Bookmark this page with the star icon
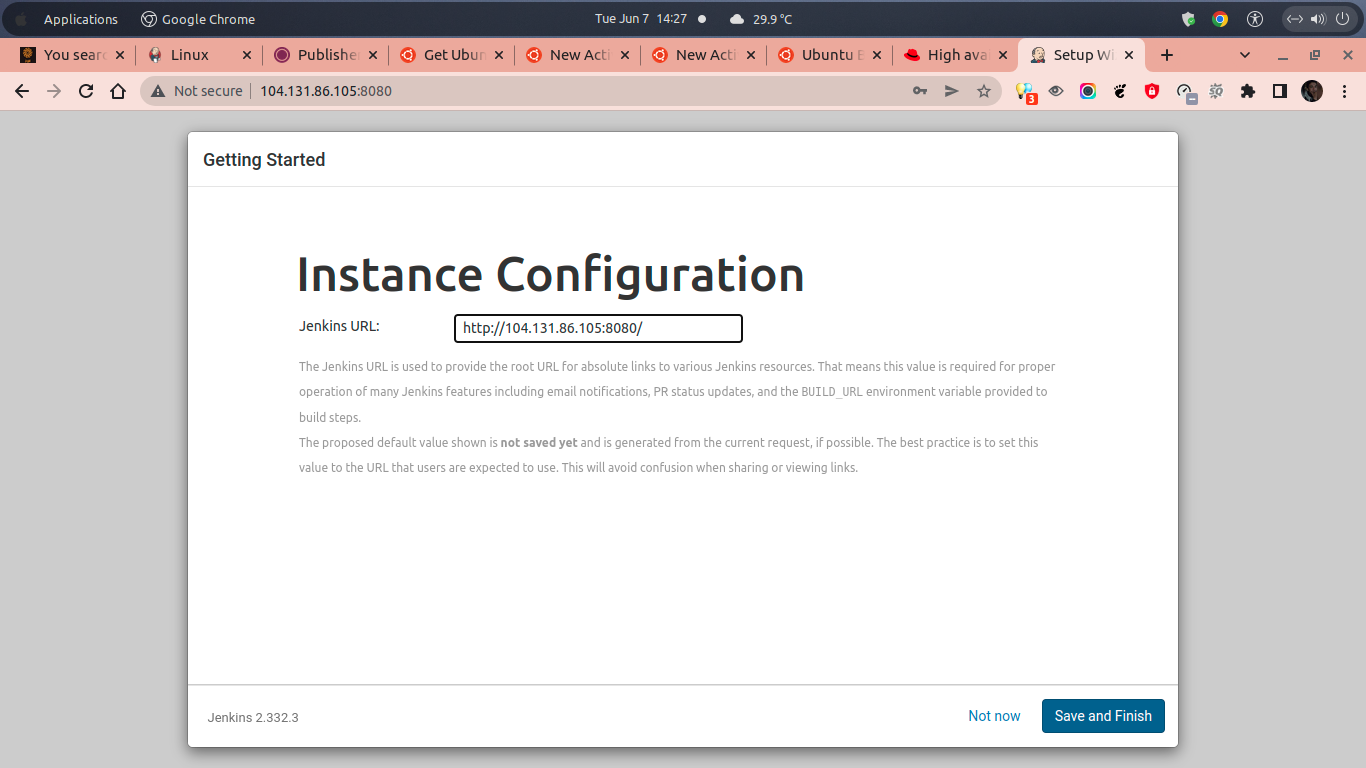This screenshot has width=1366, height=768. tap(984, 91)
